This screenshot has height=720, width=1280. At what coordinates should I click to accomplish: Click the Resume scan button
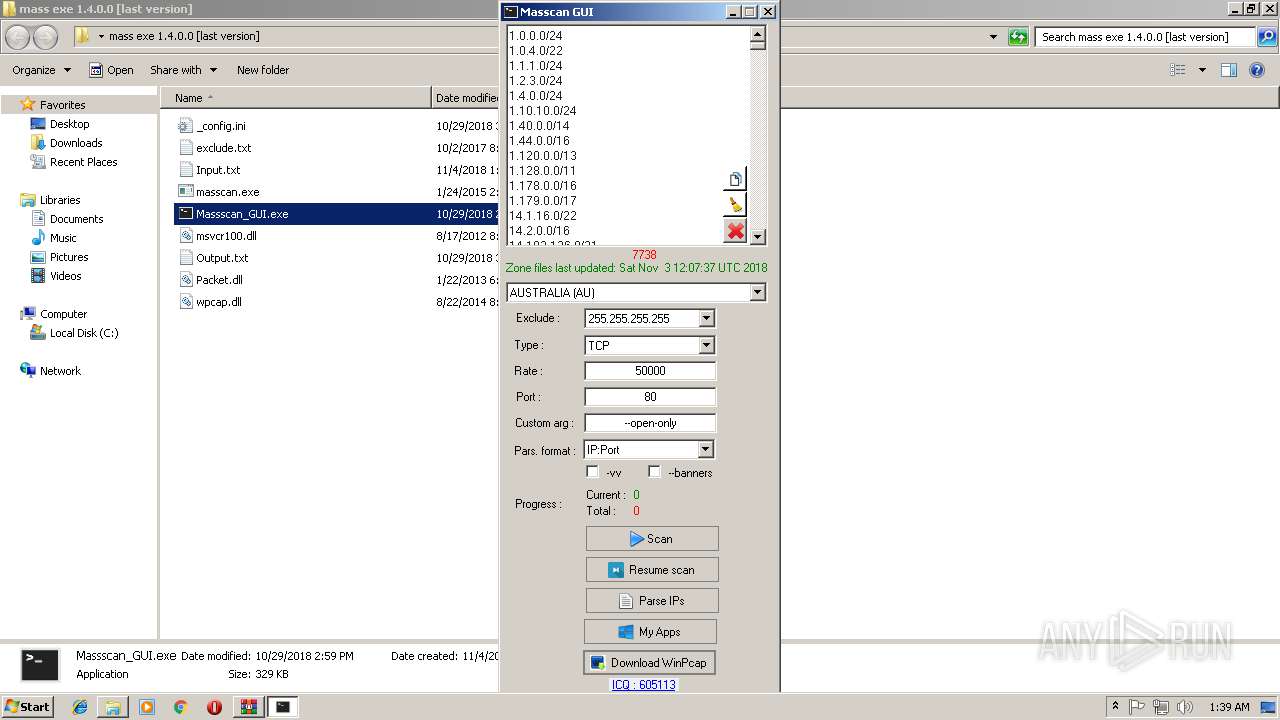(x=652, y=570)
